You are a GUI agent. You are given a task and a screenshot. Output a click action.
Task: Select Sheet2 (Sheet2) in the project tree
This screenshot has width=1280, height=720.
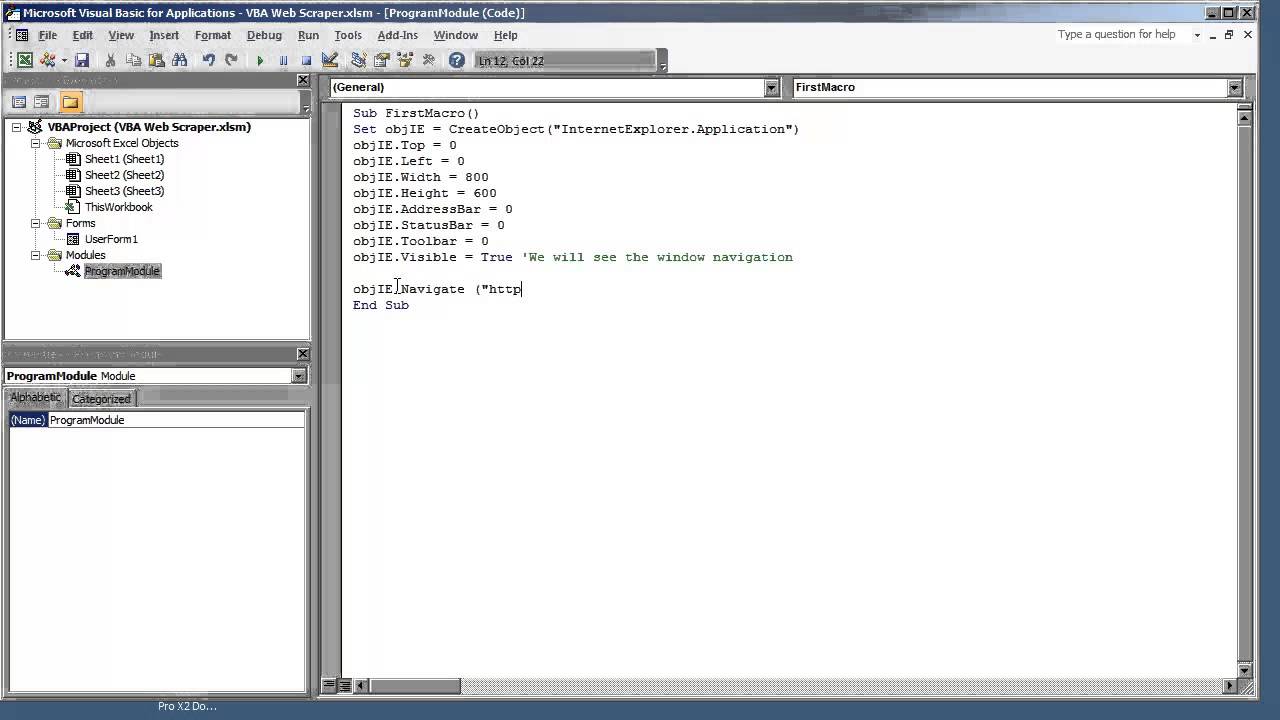tap(124, 175)
